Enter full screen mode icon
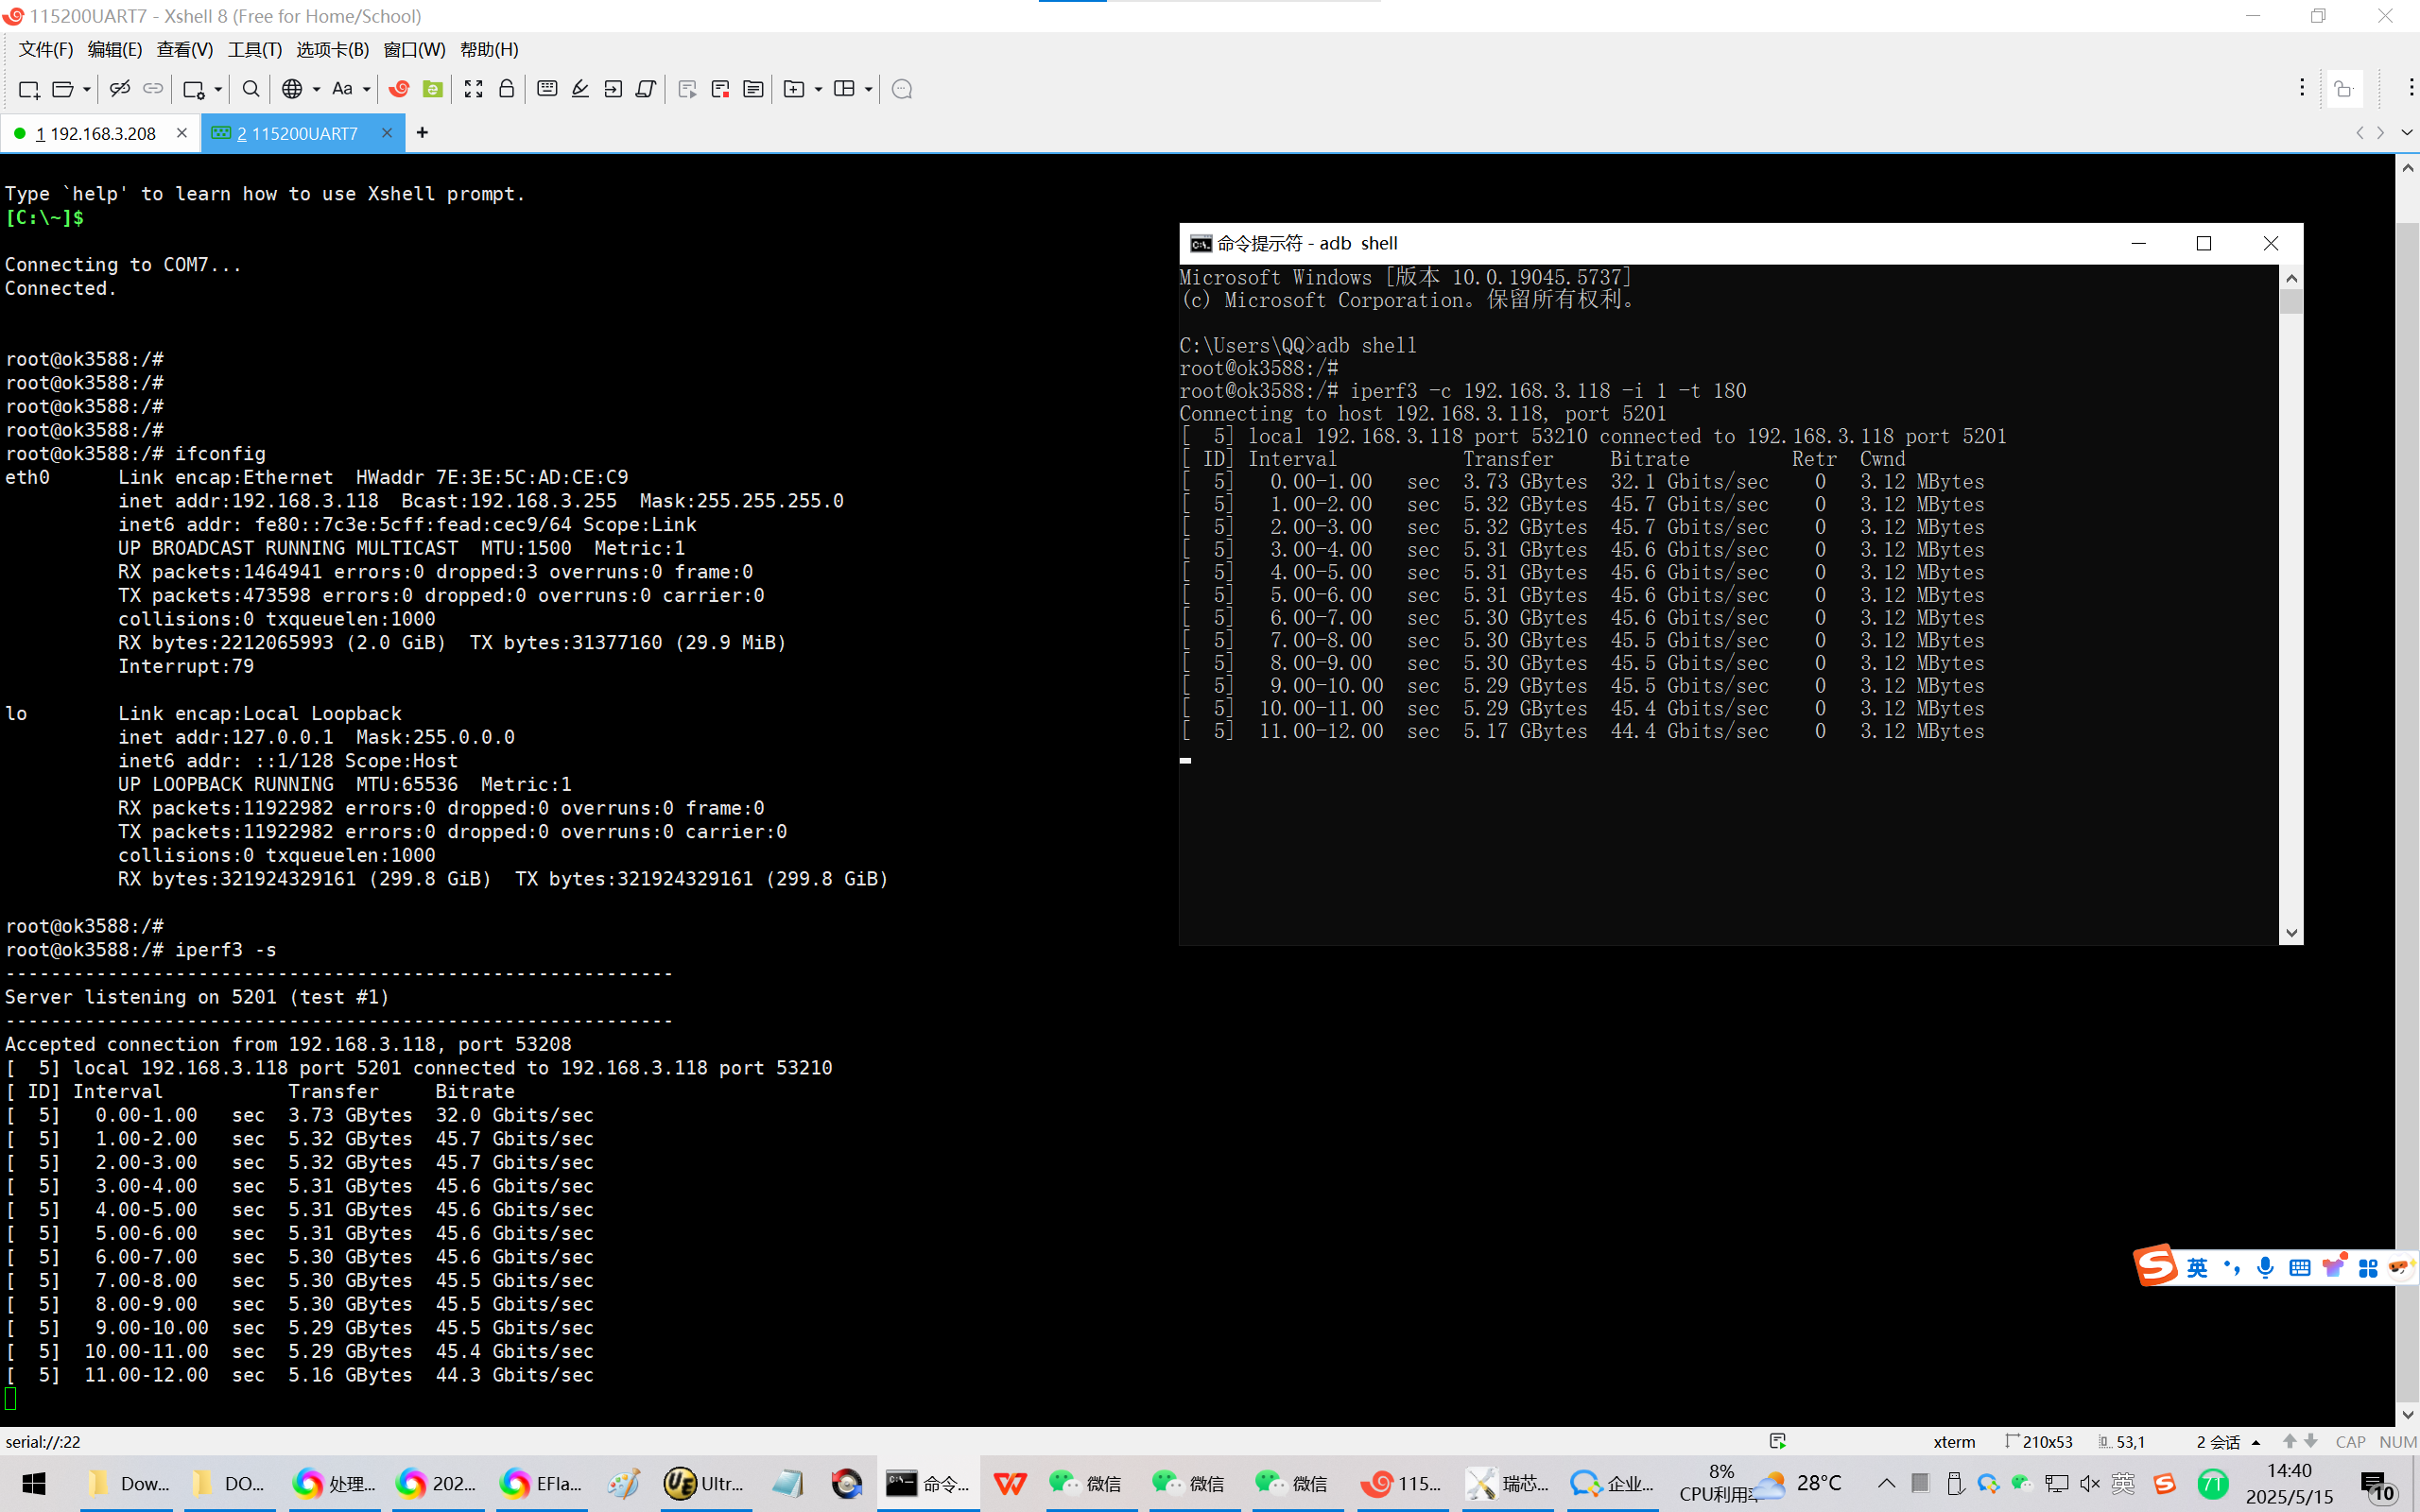The height and width of the screenshot is (1512, 2420). [x=473, y=89]
